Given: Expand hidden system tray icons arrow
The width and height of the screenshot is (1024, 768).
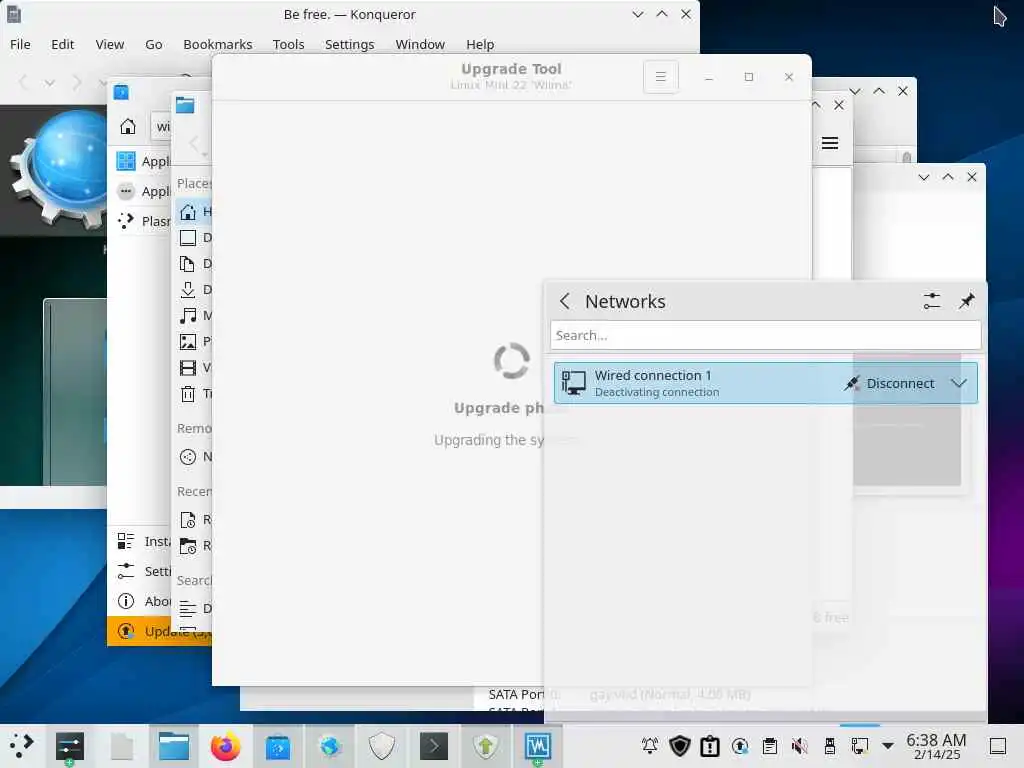Looking at the screenshot, I should pos(888,746).
